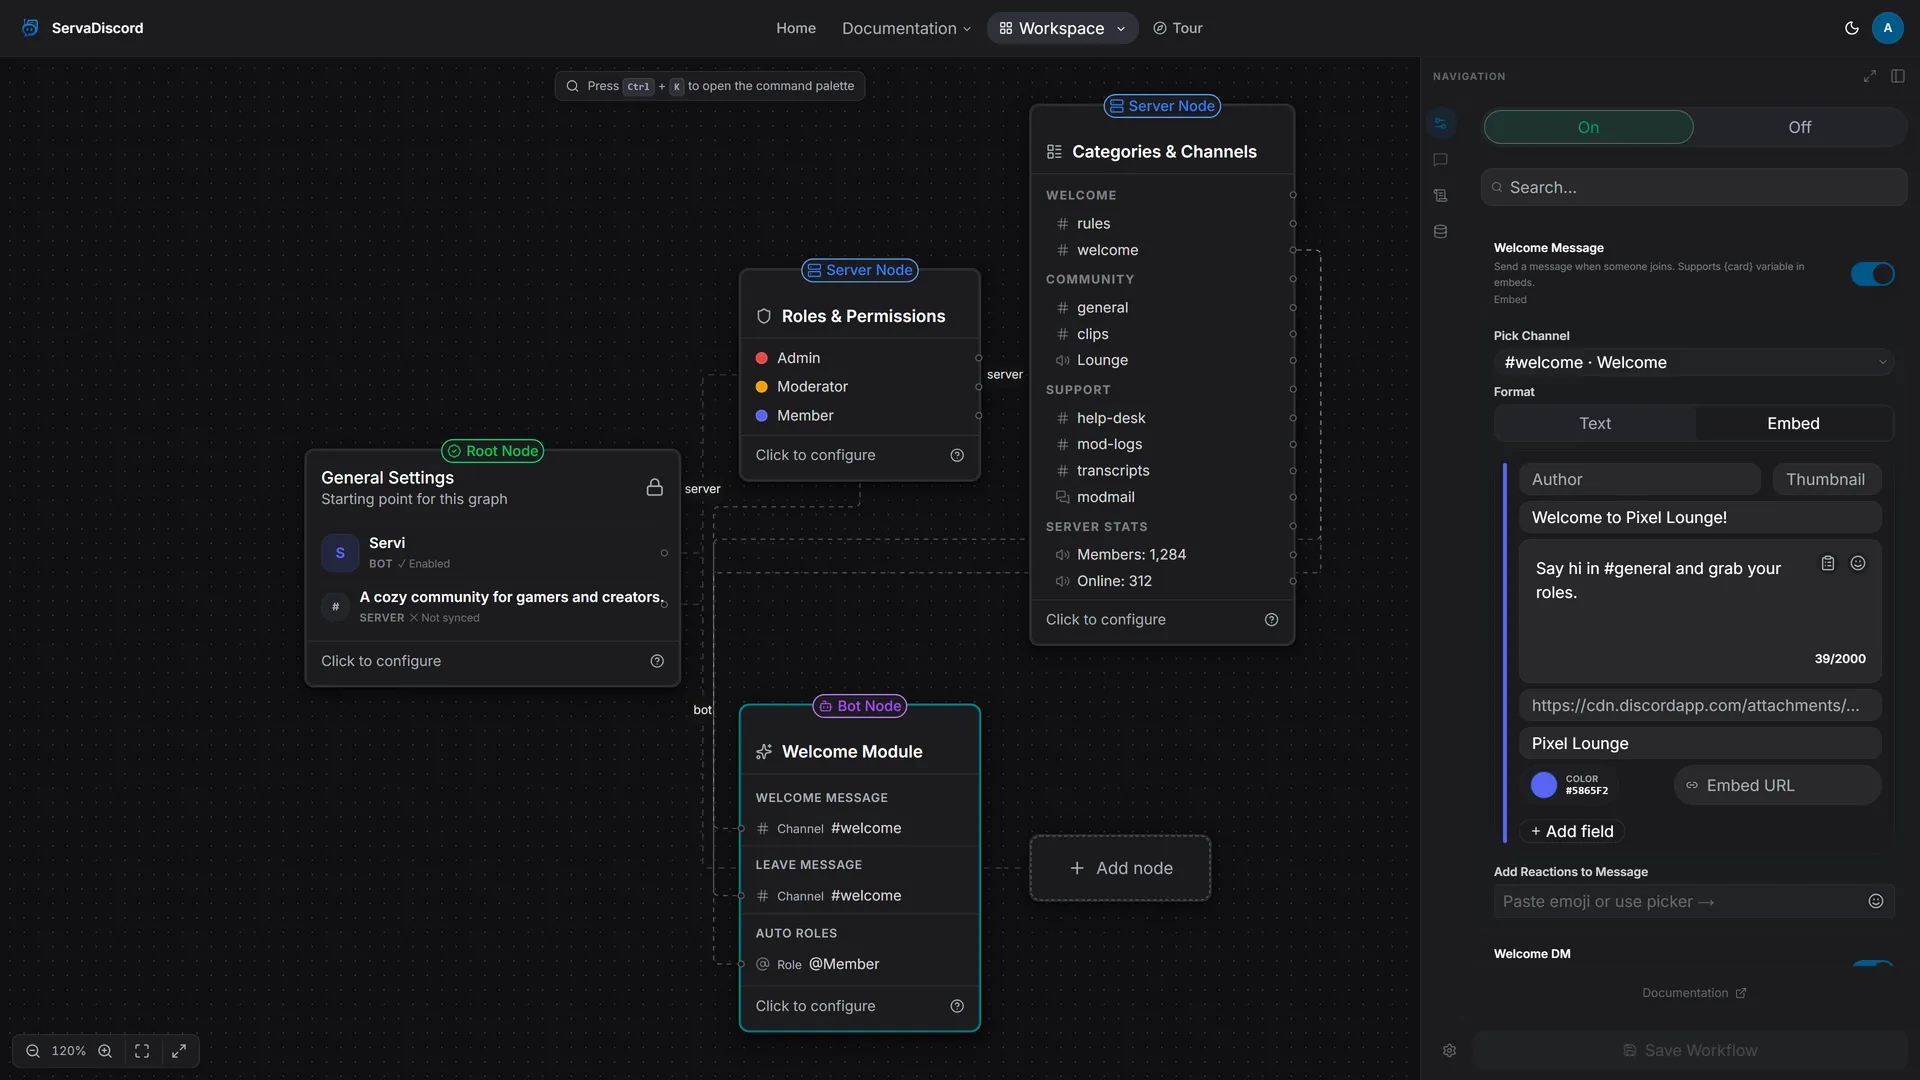
Task: Click Add node button
Action: (1120, 868)
